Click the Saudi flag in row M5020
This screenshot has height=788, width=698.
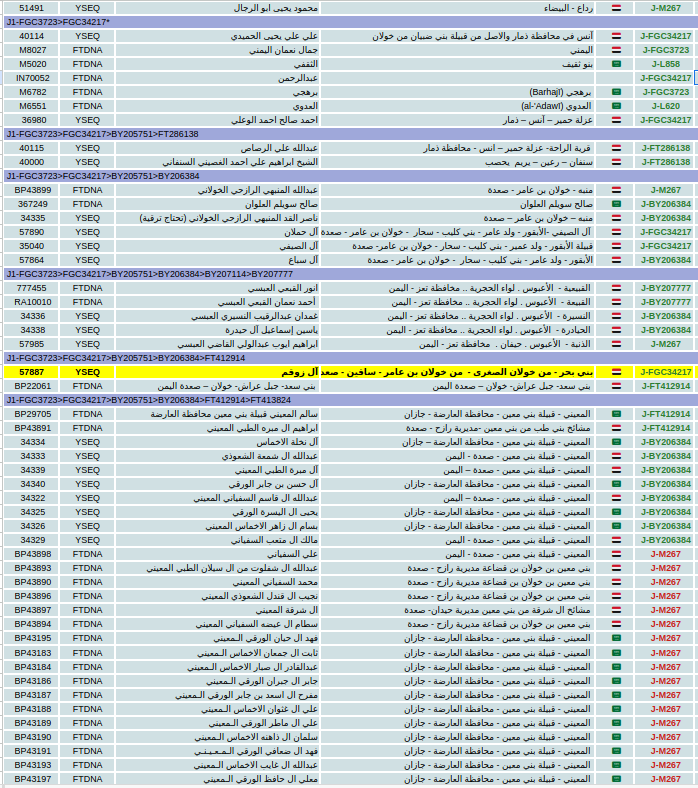pos(616,64)
